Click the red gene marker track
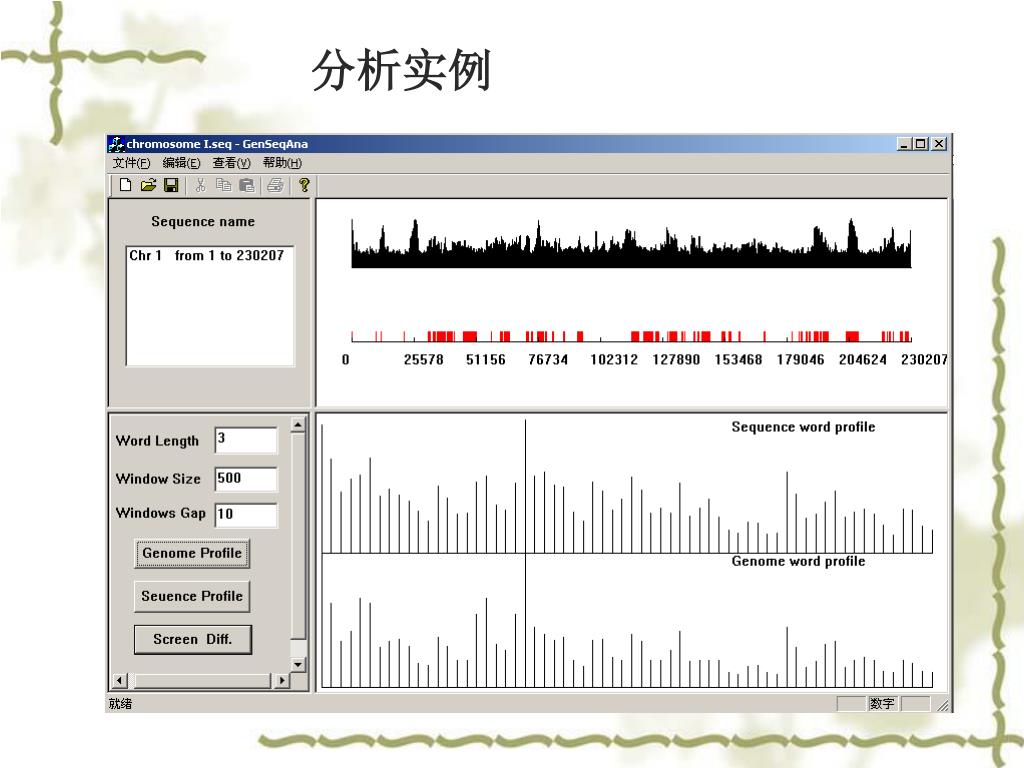The height and width of the screenshot is (768, 1024). [x=631, y=336]
